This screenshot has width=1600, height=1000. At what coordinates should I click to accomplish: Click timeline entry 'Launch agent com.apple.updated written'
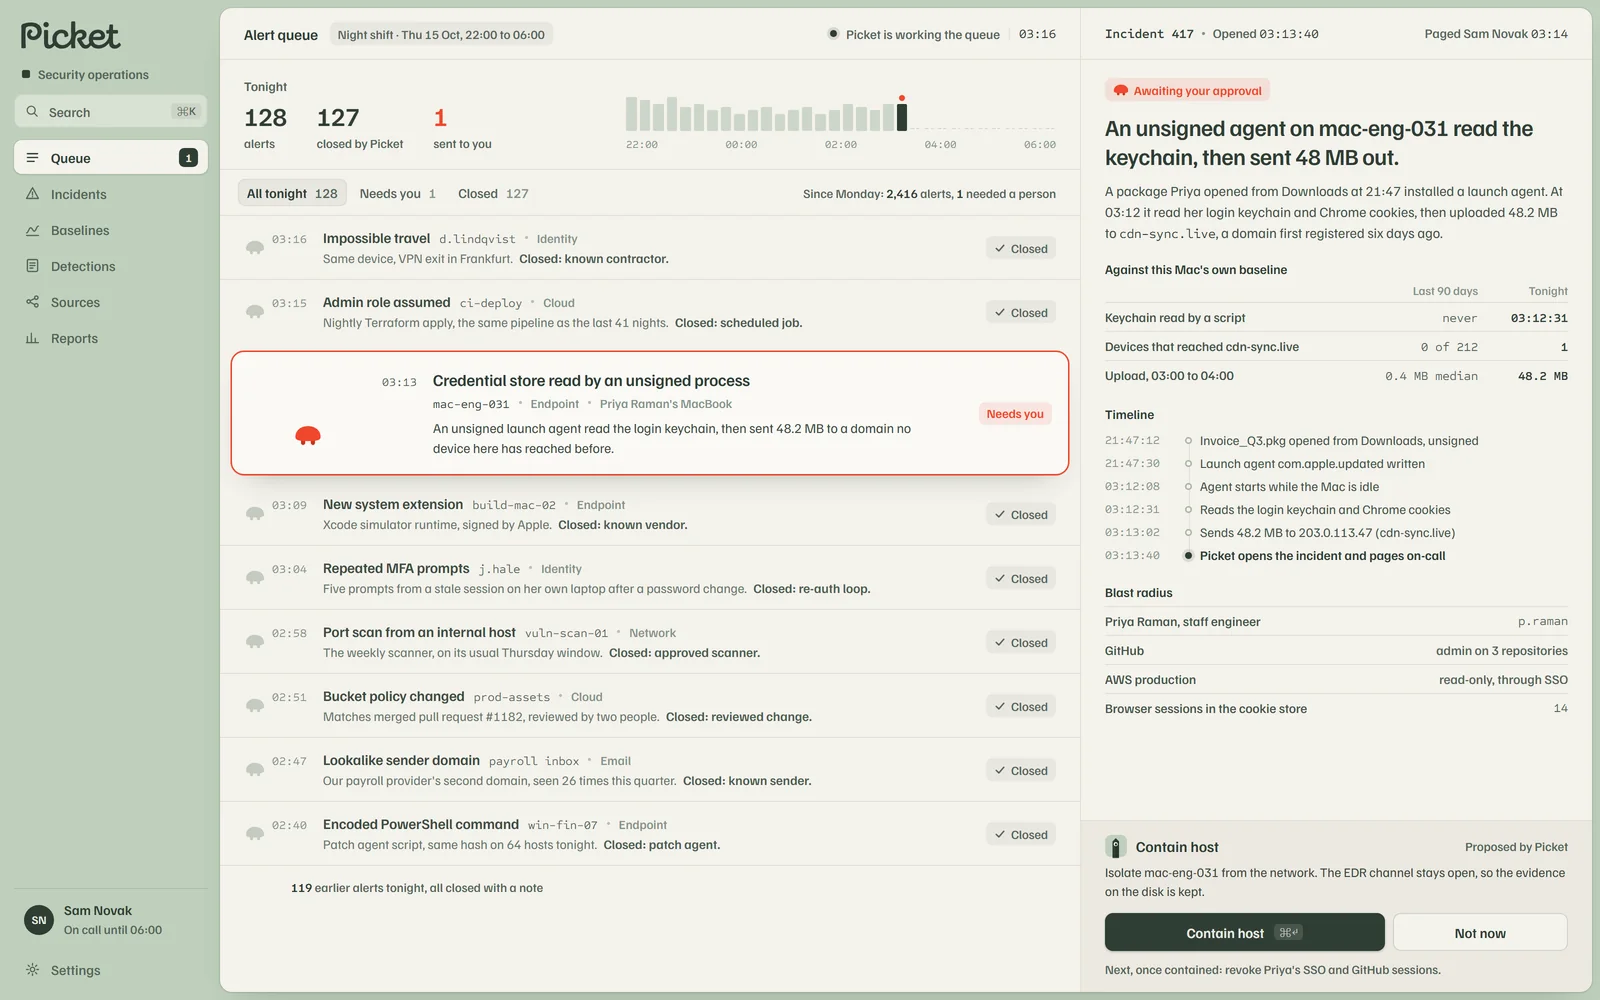(1336, 463)
